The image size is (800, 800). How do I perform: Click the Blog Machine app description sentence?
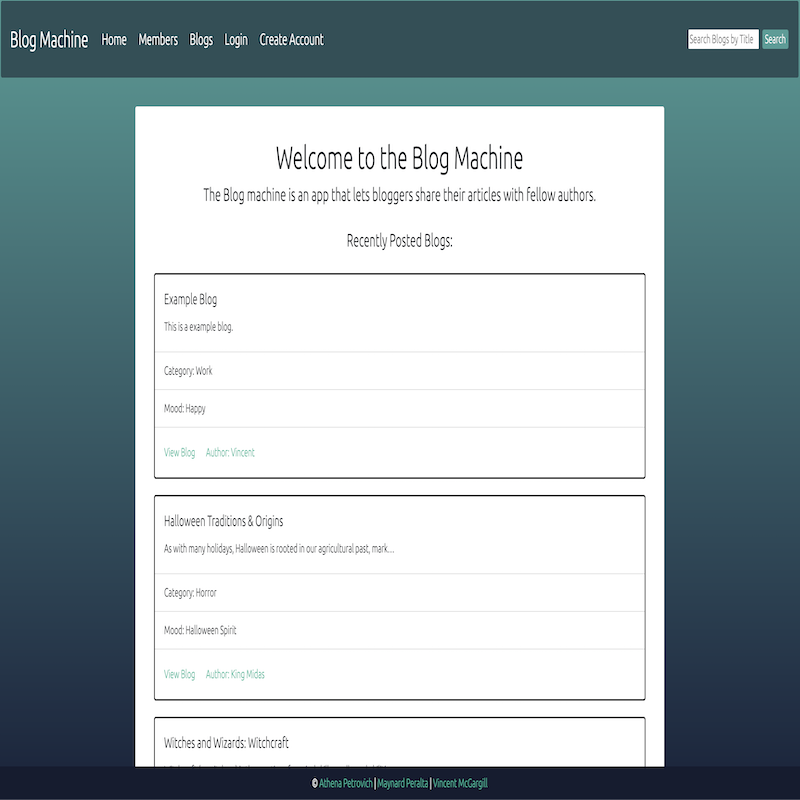click(x=399, y=195)
